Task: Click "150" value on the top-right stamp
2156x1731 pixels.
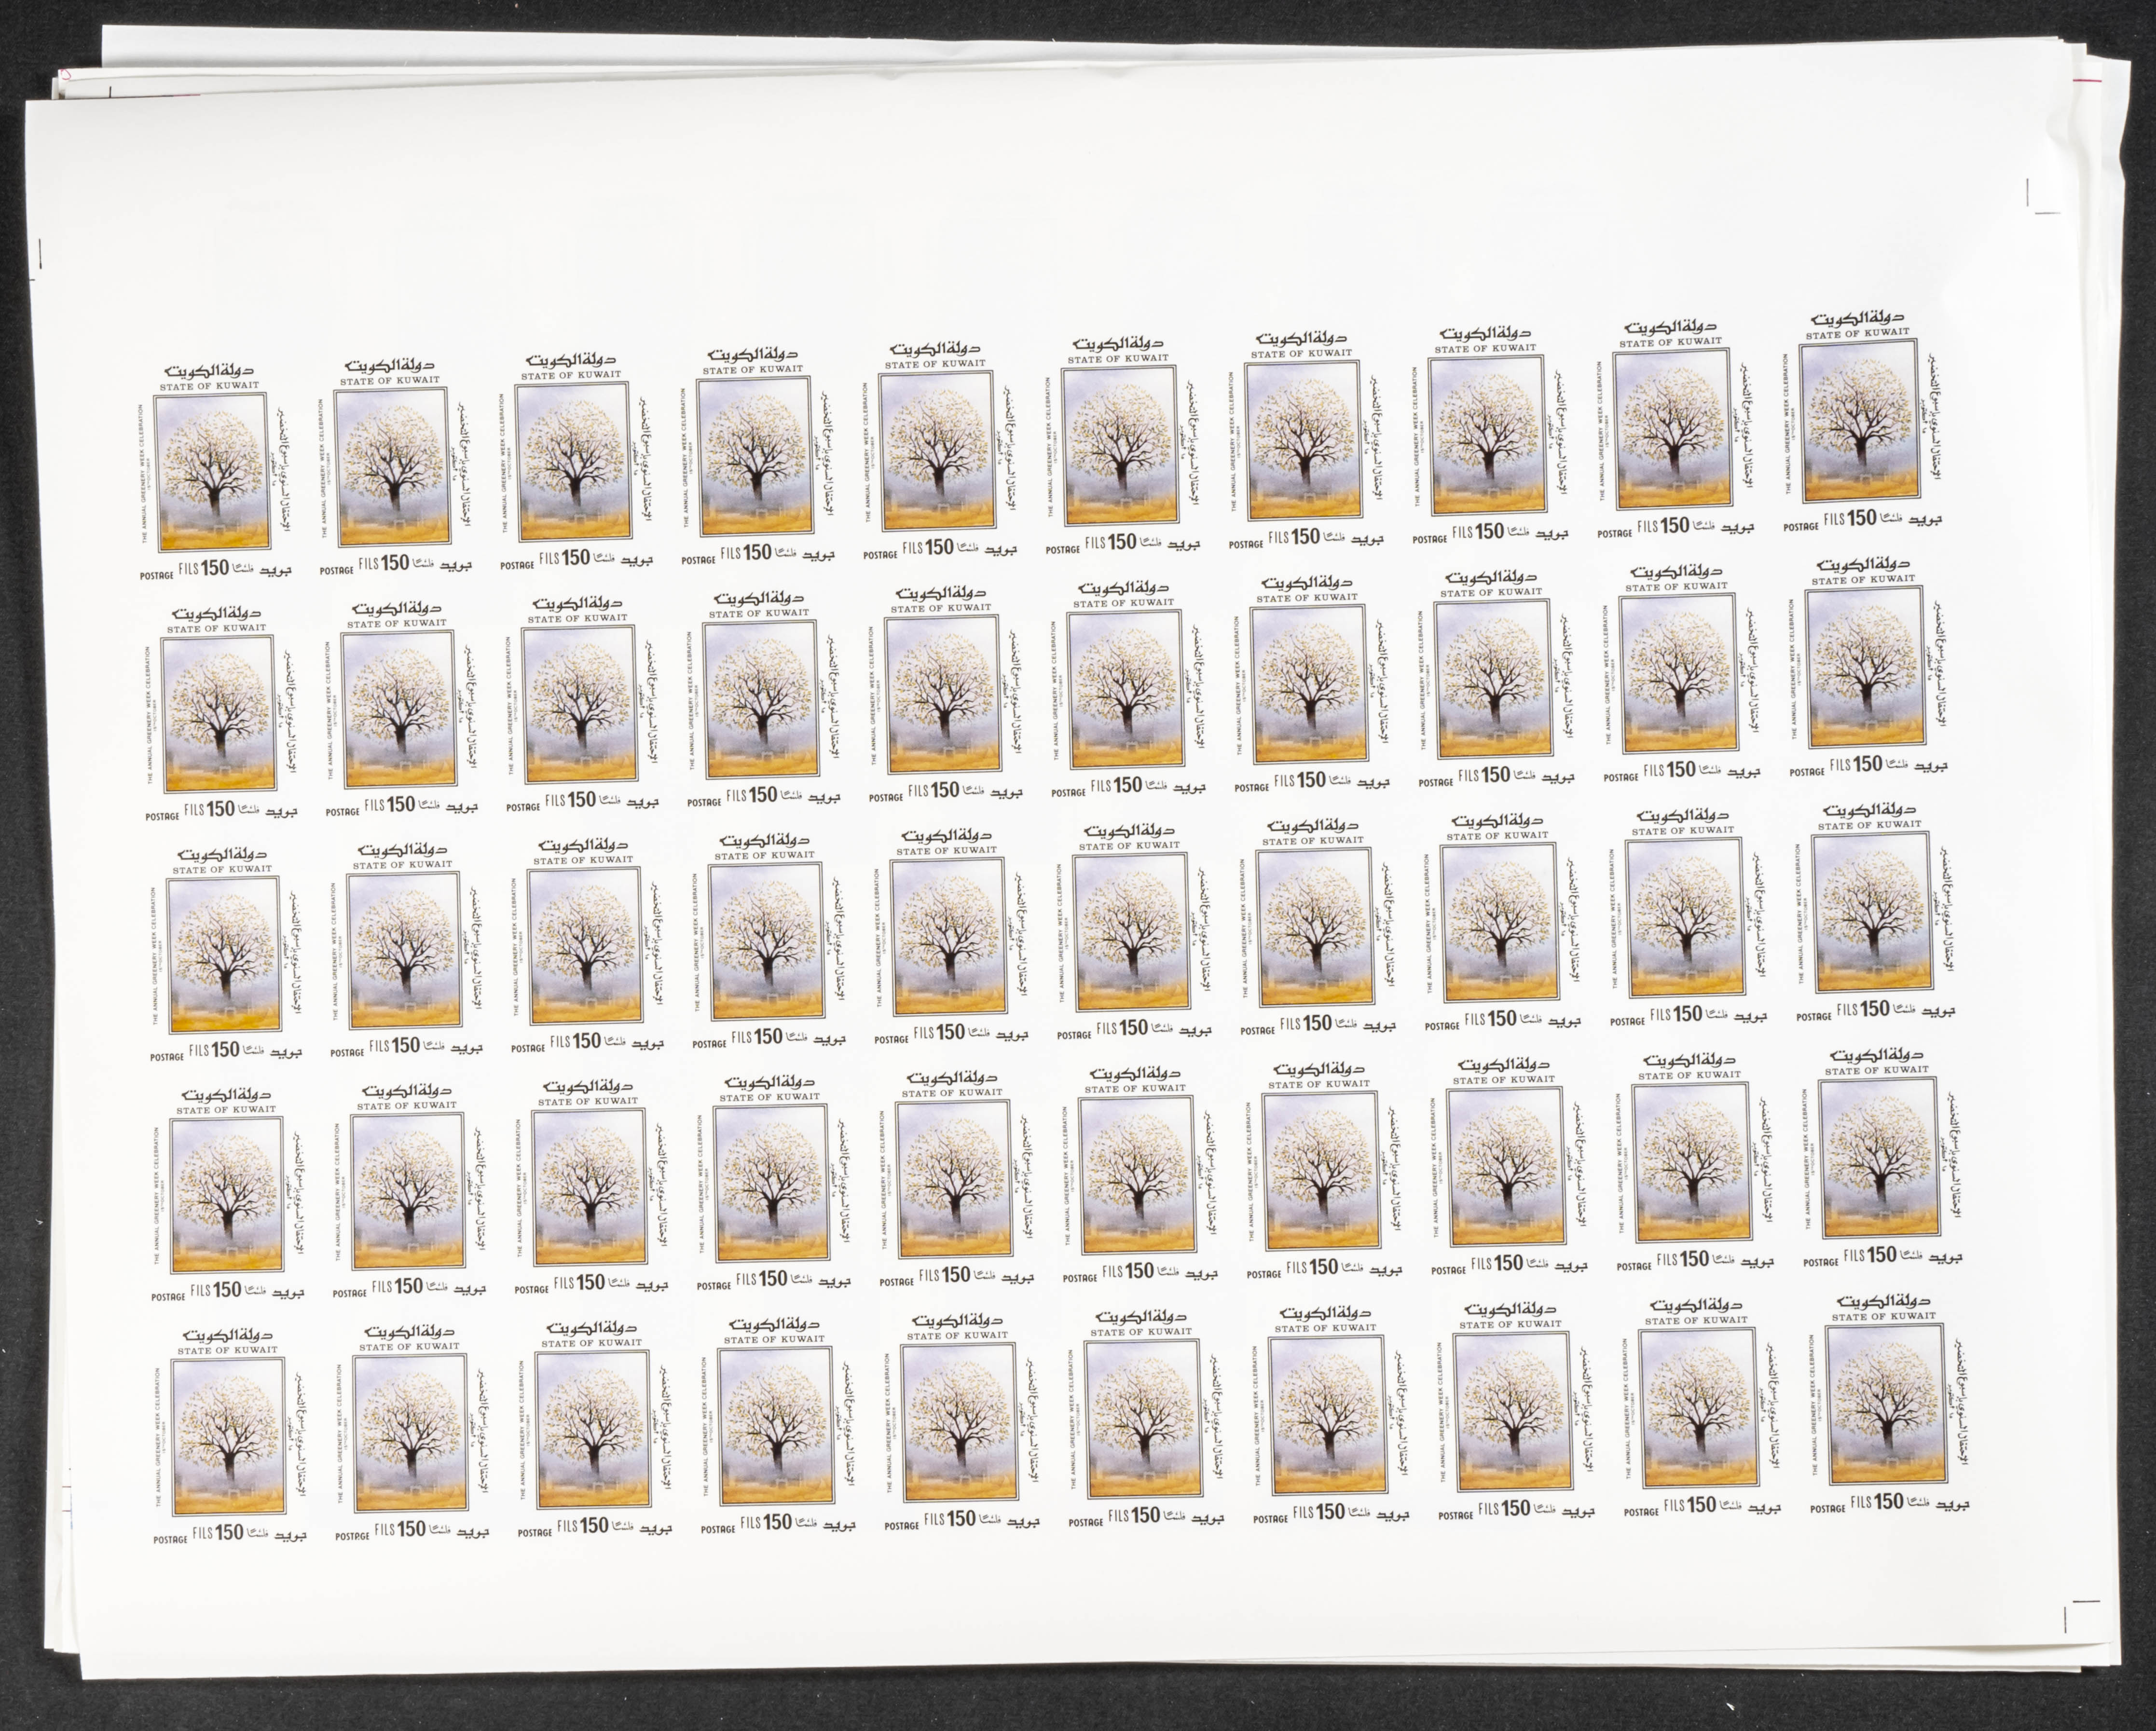Action: coord(1861,518)
